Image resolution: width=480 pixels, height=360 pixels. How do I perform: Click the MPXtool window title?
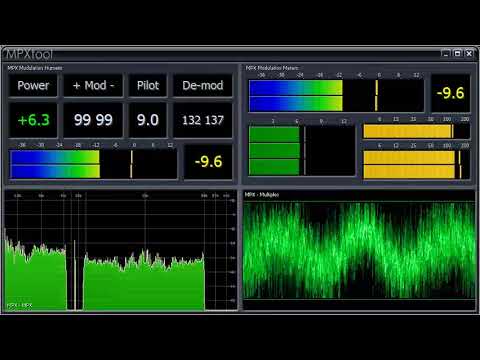[29, 54]
